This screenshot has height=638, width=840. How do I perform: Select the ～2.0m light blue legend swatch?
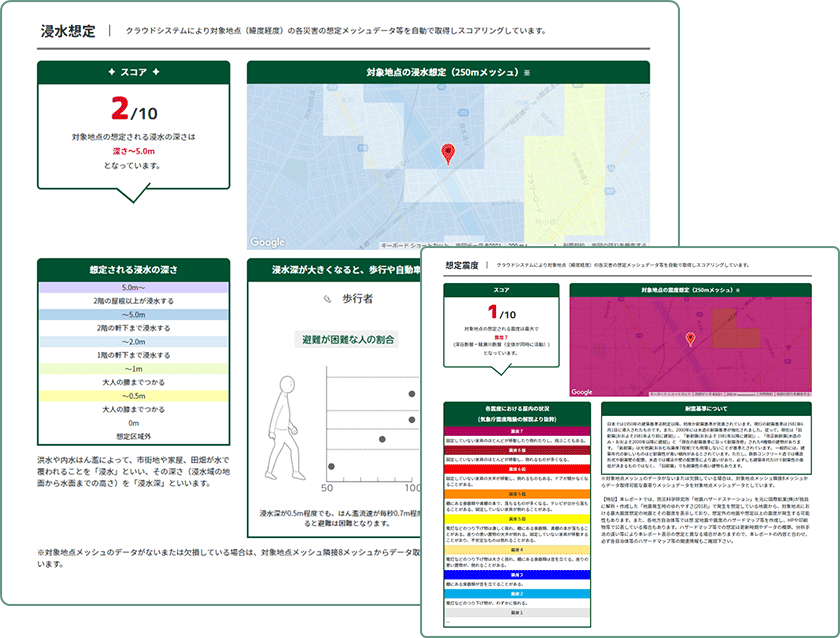point(133,342)
